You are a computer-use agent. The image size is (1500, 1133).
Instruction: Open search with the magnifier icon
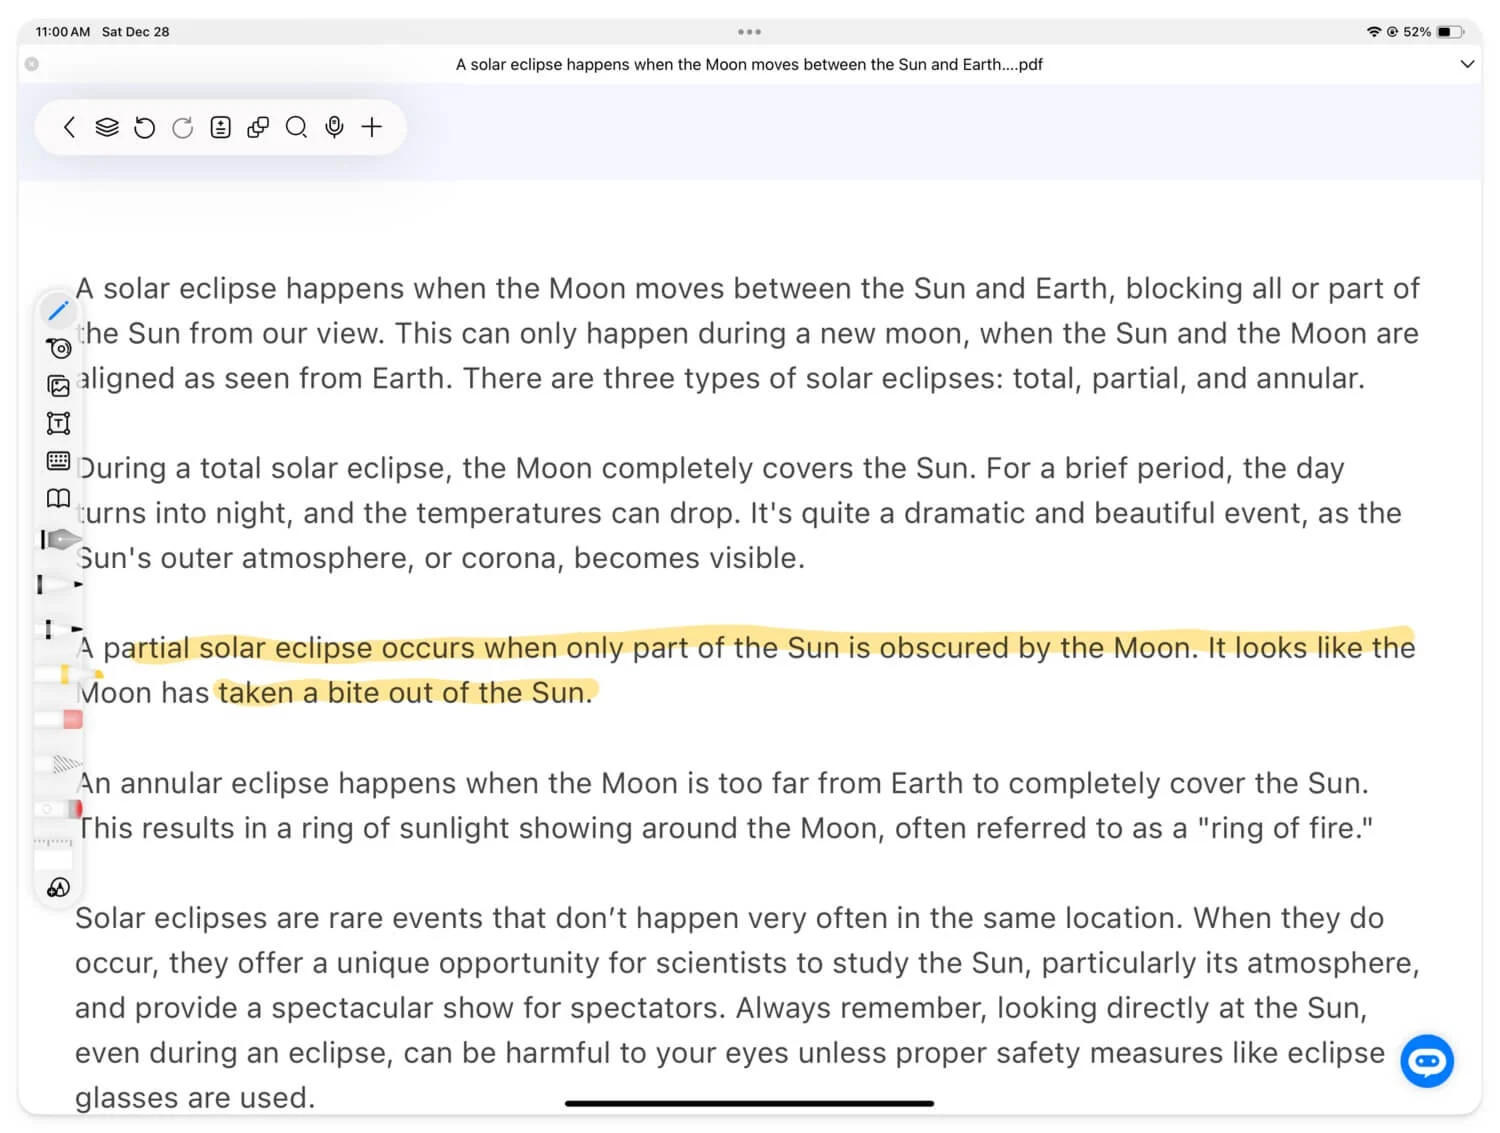[296, 127]
